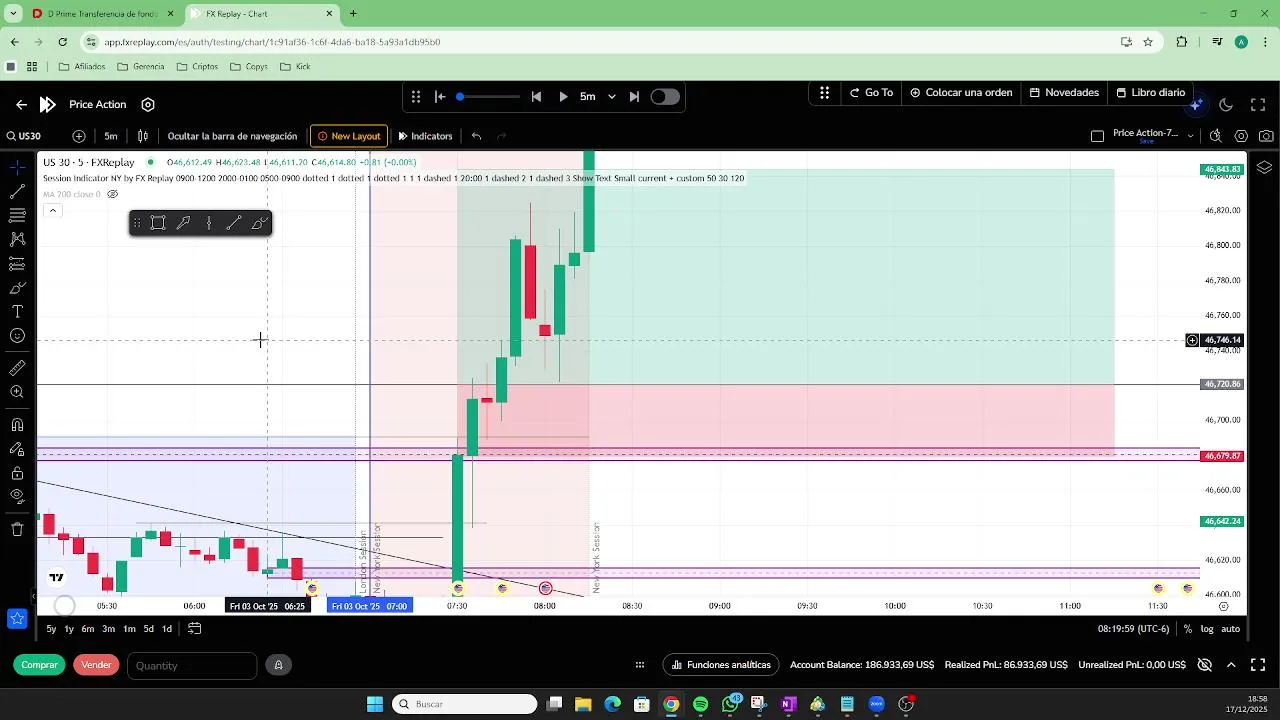Hide all drawings using sidebar eye icon

(17, 496)
